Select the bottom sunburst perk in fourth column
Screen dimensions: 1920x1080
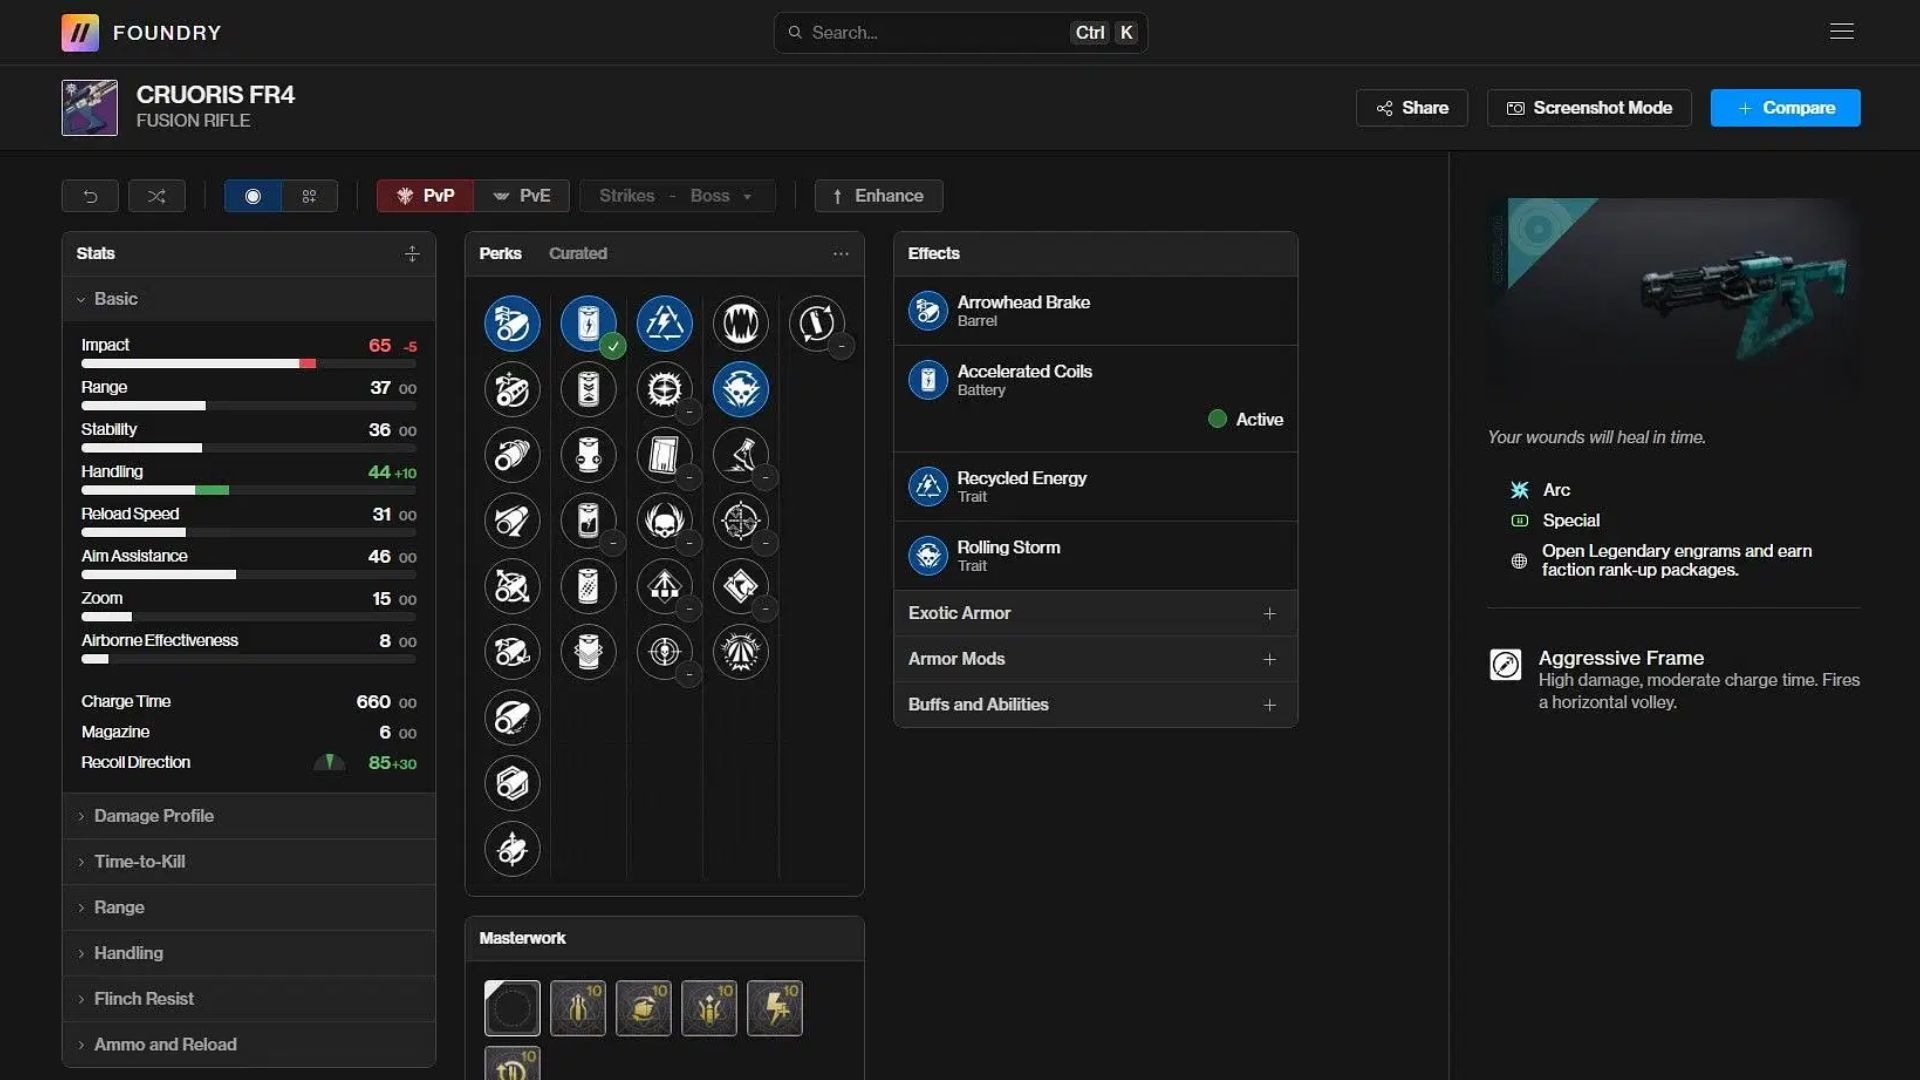(740, 652)
